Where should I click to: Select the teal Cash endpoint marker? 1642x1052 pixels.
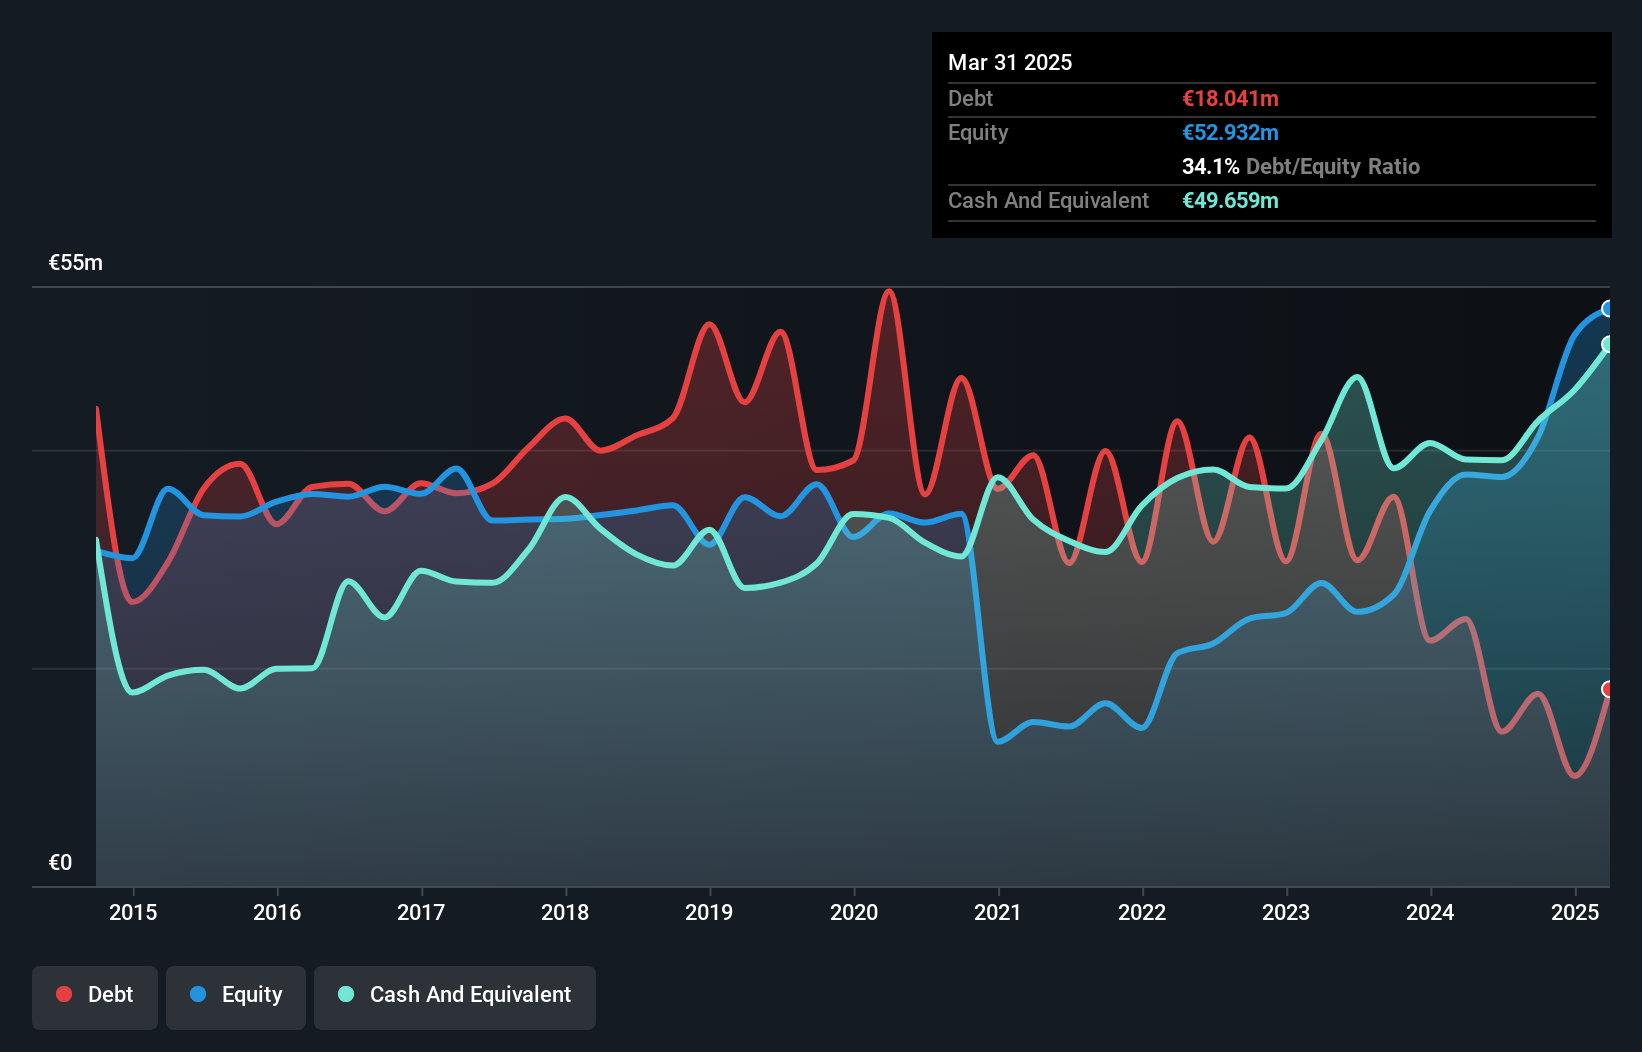1609,344
